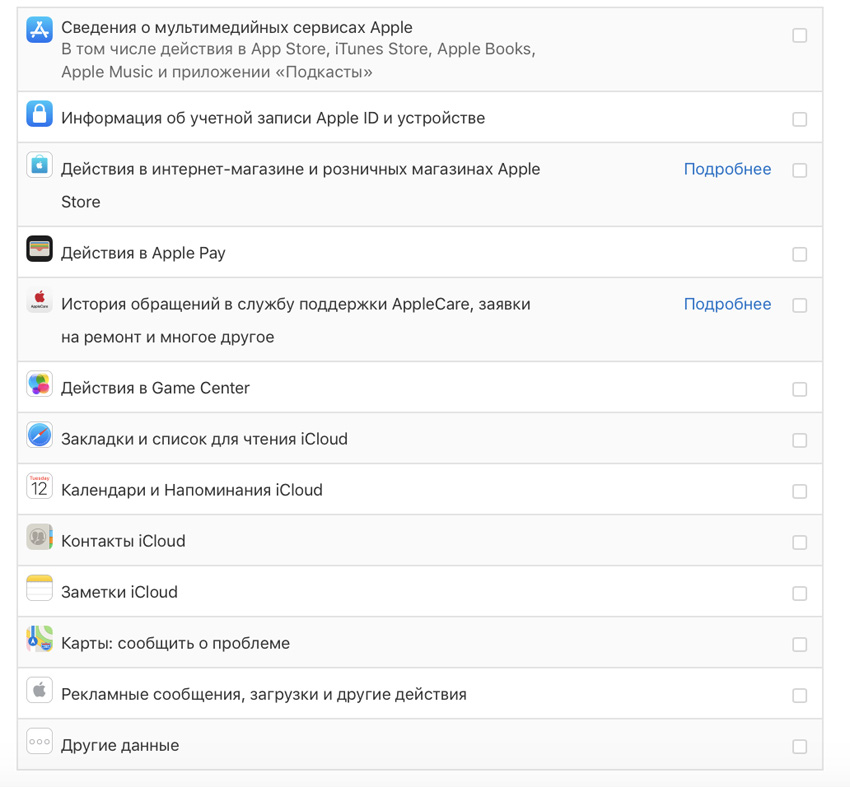This screenshot has height=787, width=850.
Task: Click text "Рекламные сообщения, загрузки и другие действия"
Action: coord(264,694)
